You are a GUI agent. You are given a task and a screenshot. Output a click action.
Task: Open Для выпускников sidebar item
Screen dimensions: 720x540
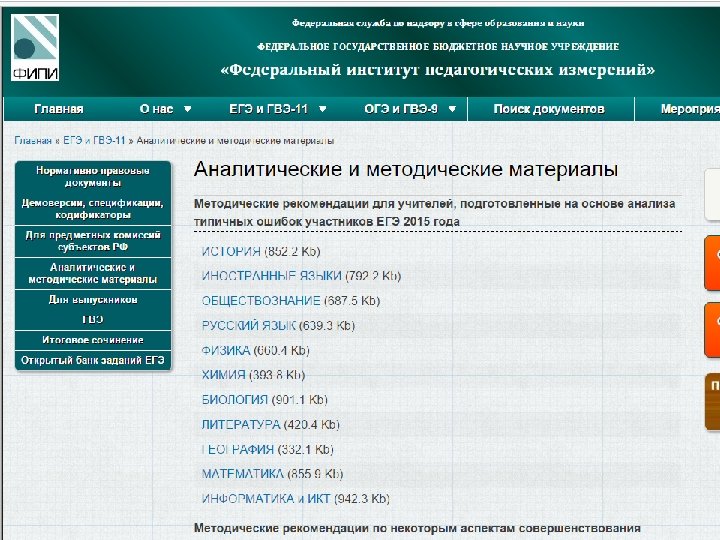[93, 300]
